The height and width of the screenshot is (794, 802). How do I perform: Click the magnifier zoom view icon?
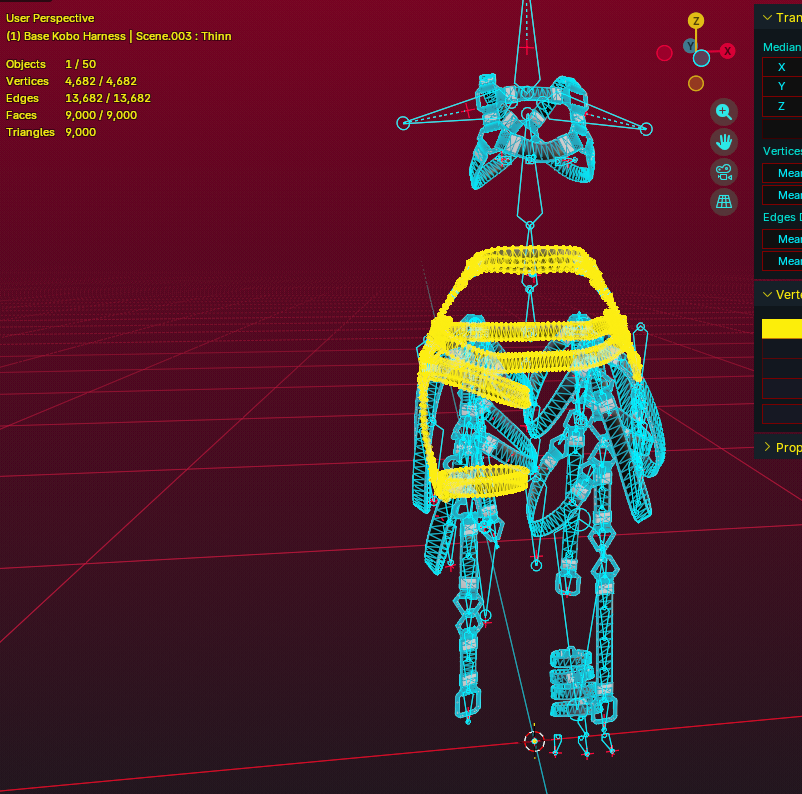click(724, 112)
